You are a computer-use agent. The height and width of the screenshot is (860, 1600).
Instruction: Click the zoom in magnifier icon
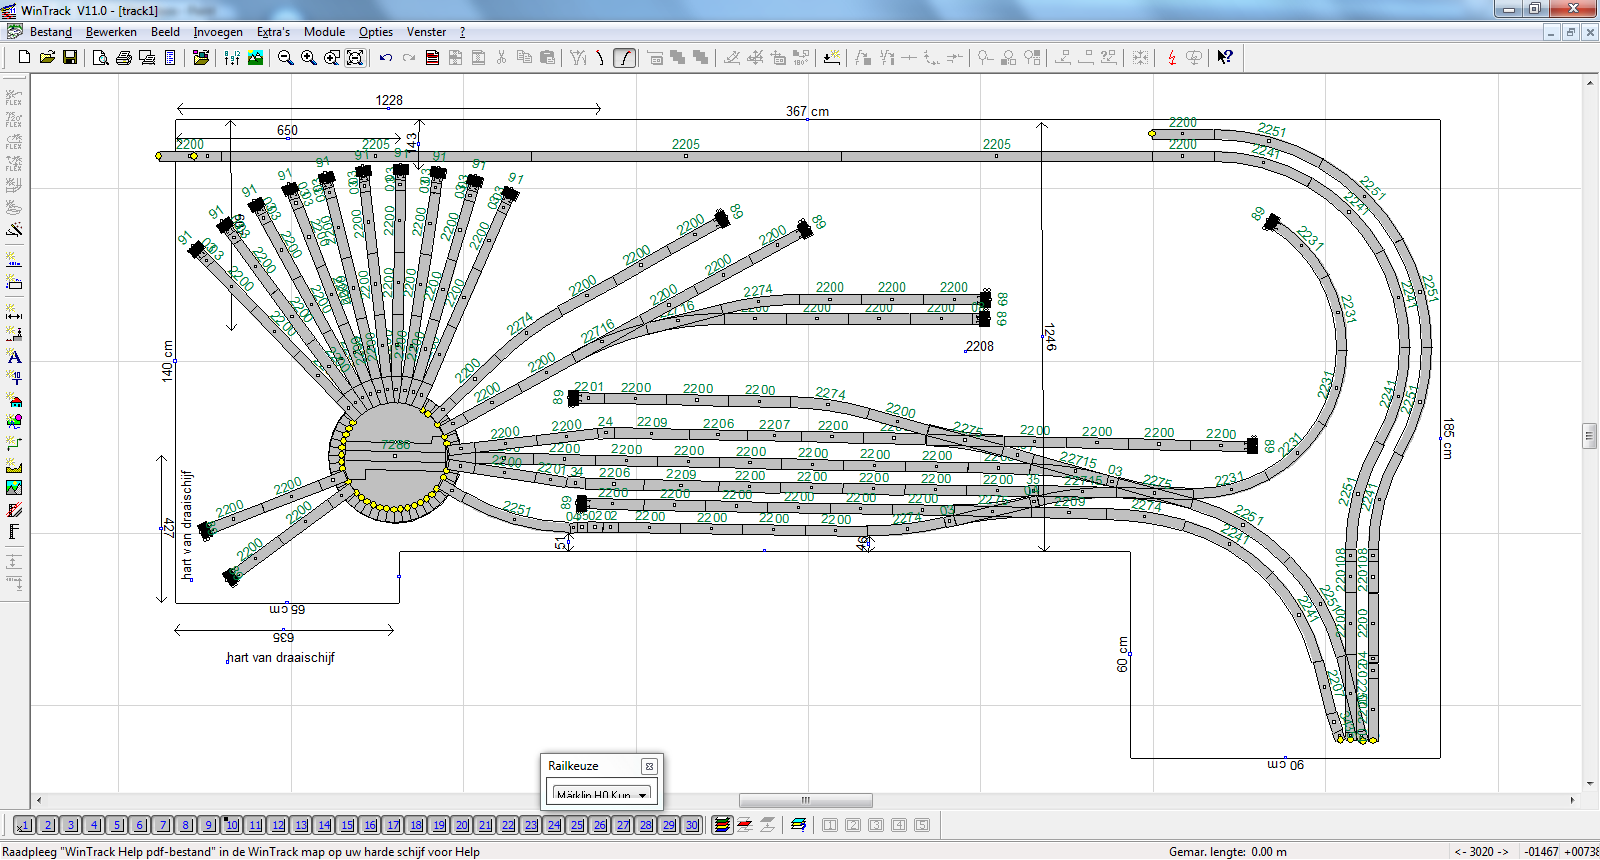point(308,57)
